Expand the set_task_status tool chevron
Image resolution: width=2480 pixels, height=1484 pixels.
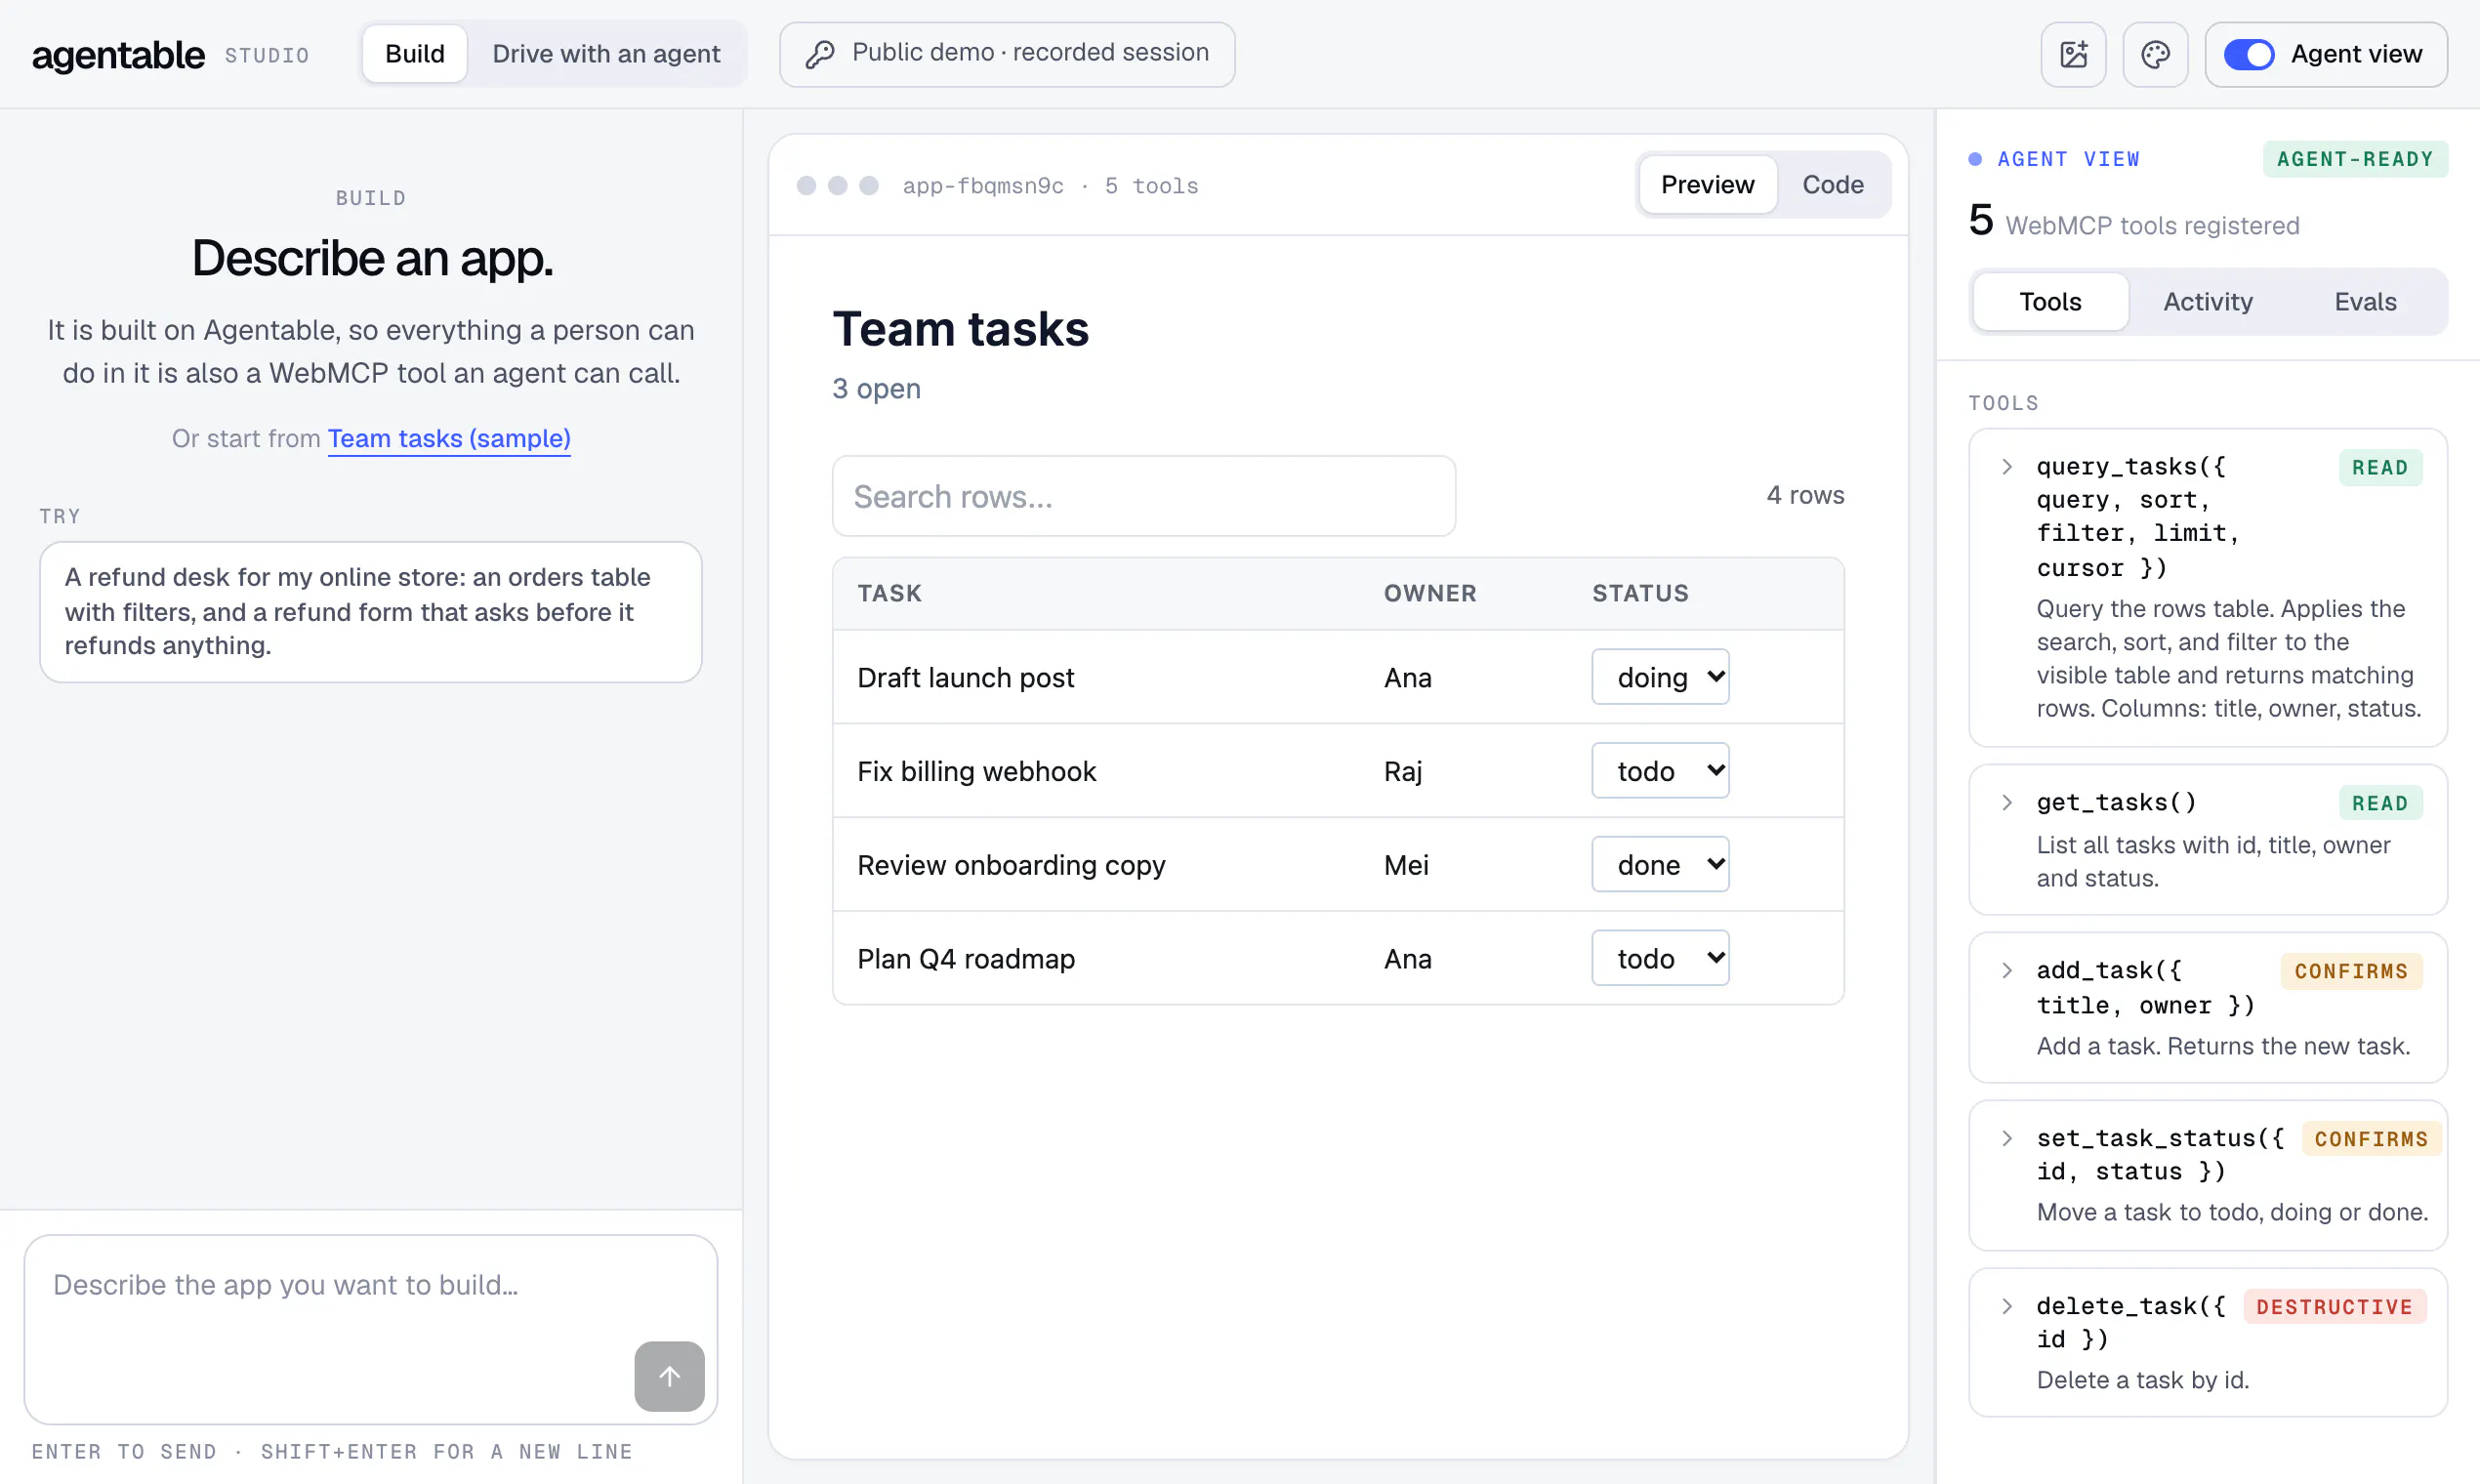(2007, 1139)
